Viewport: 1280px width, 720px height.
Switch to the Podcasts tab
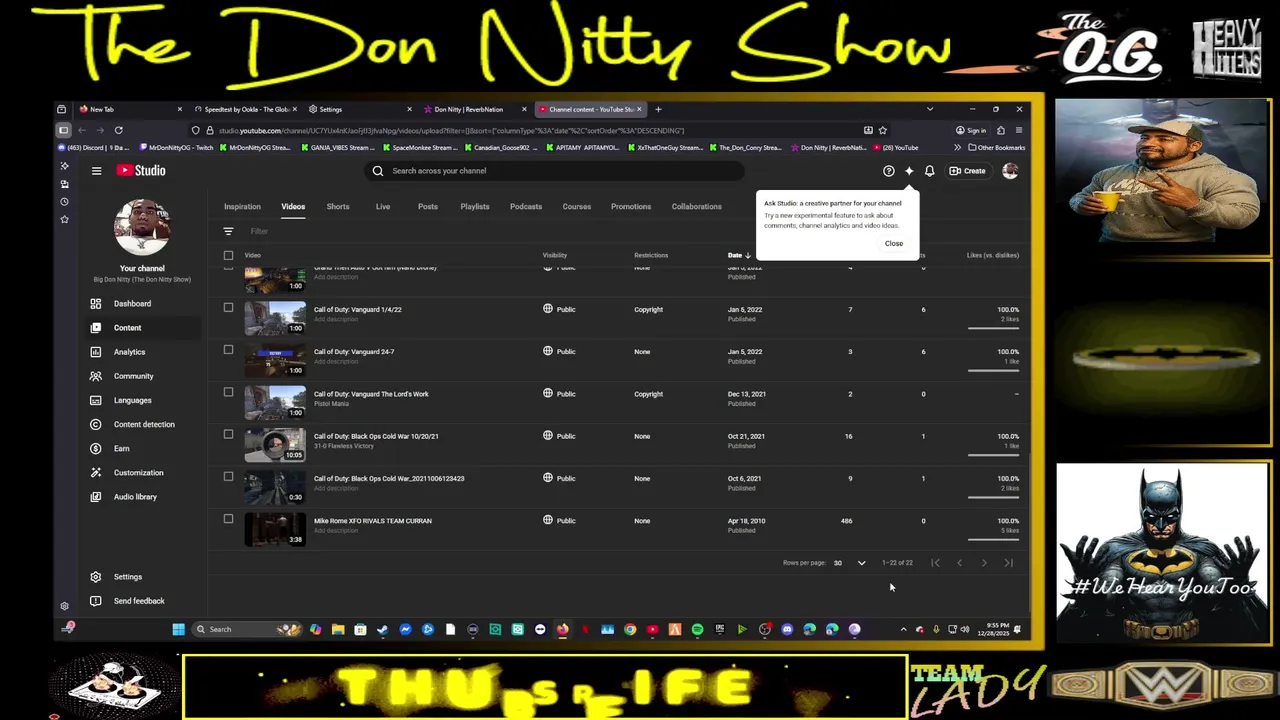[526, 207]
